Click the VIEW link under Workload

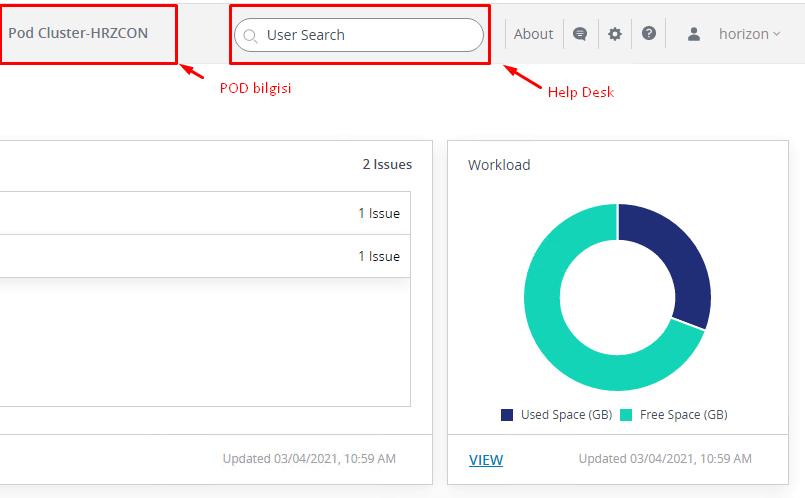pos(486,460)
